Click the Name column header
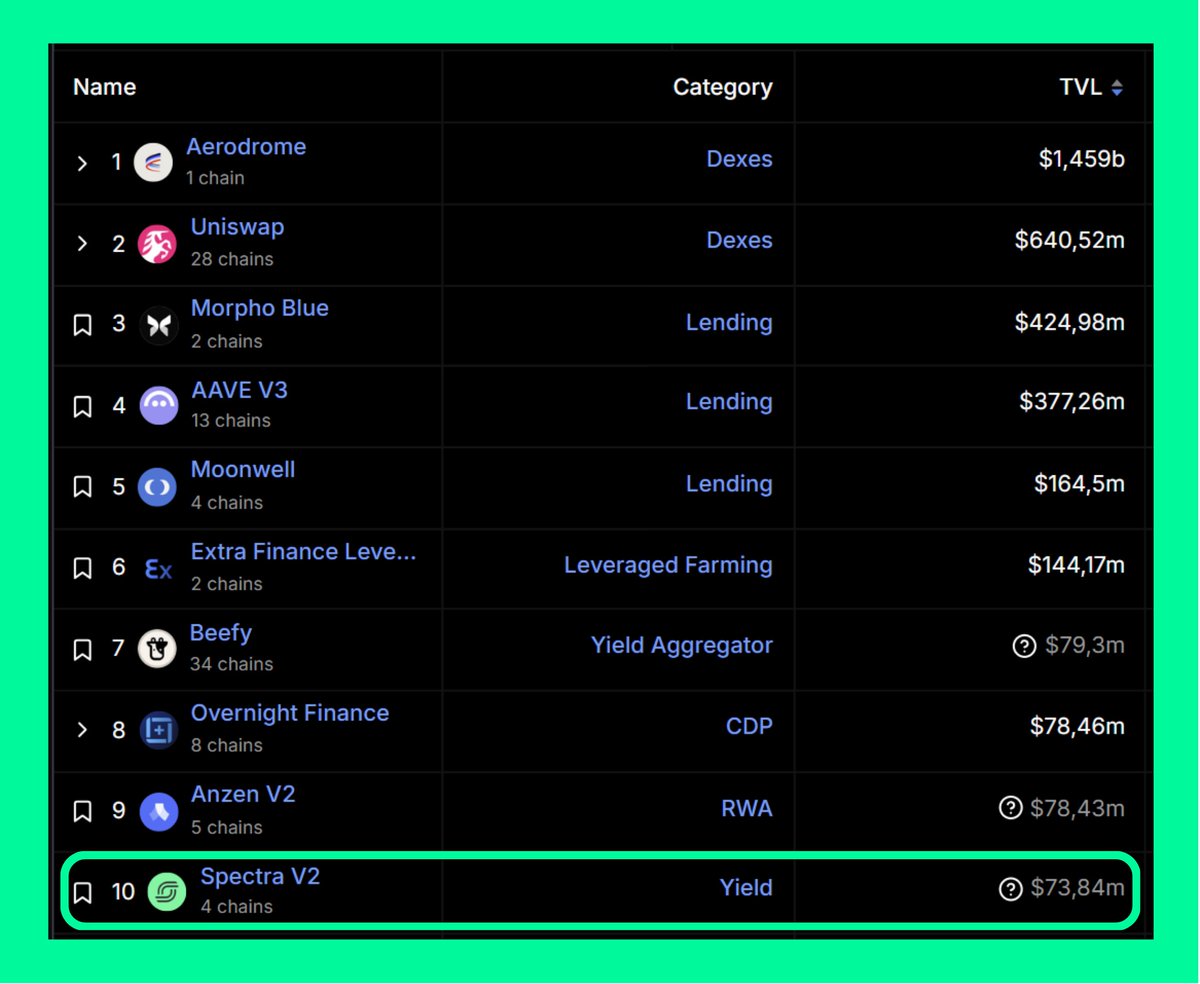The image size is (1200, 984). tap(105, 87)
